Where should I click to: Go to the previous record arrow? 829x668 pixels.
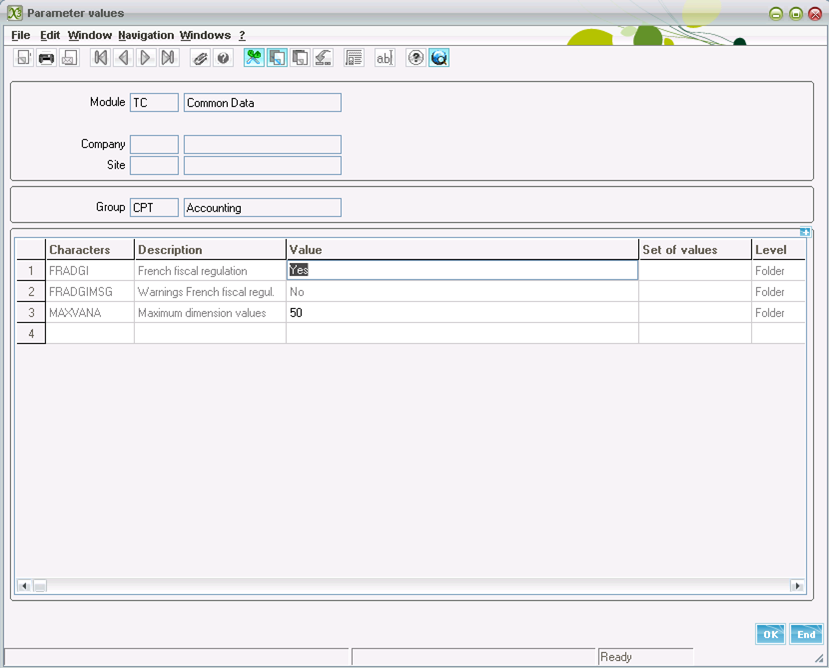click(x=123, y=58)
